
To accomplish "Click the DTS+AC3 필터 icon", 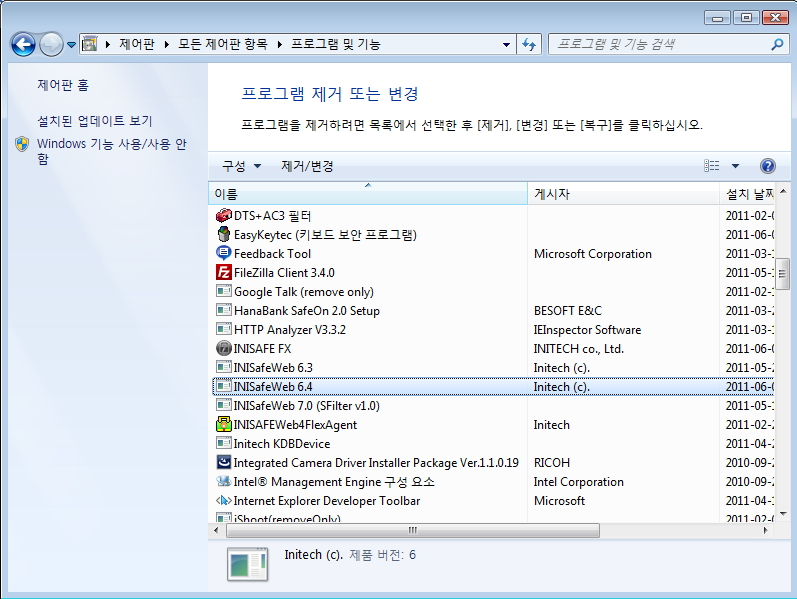I will [x=223, y=216].
